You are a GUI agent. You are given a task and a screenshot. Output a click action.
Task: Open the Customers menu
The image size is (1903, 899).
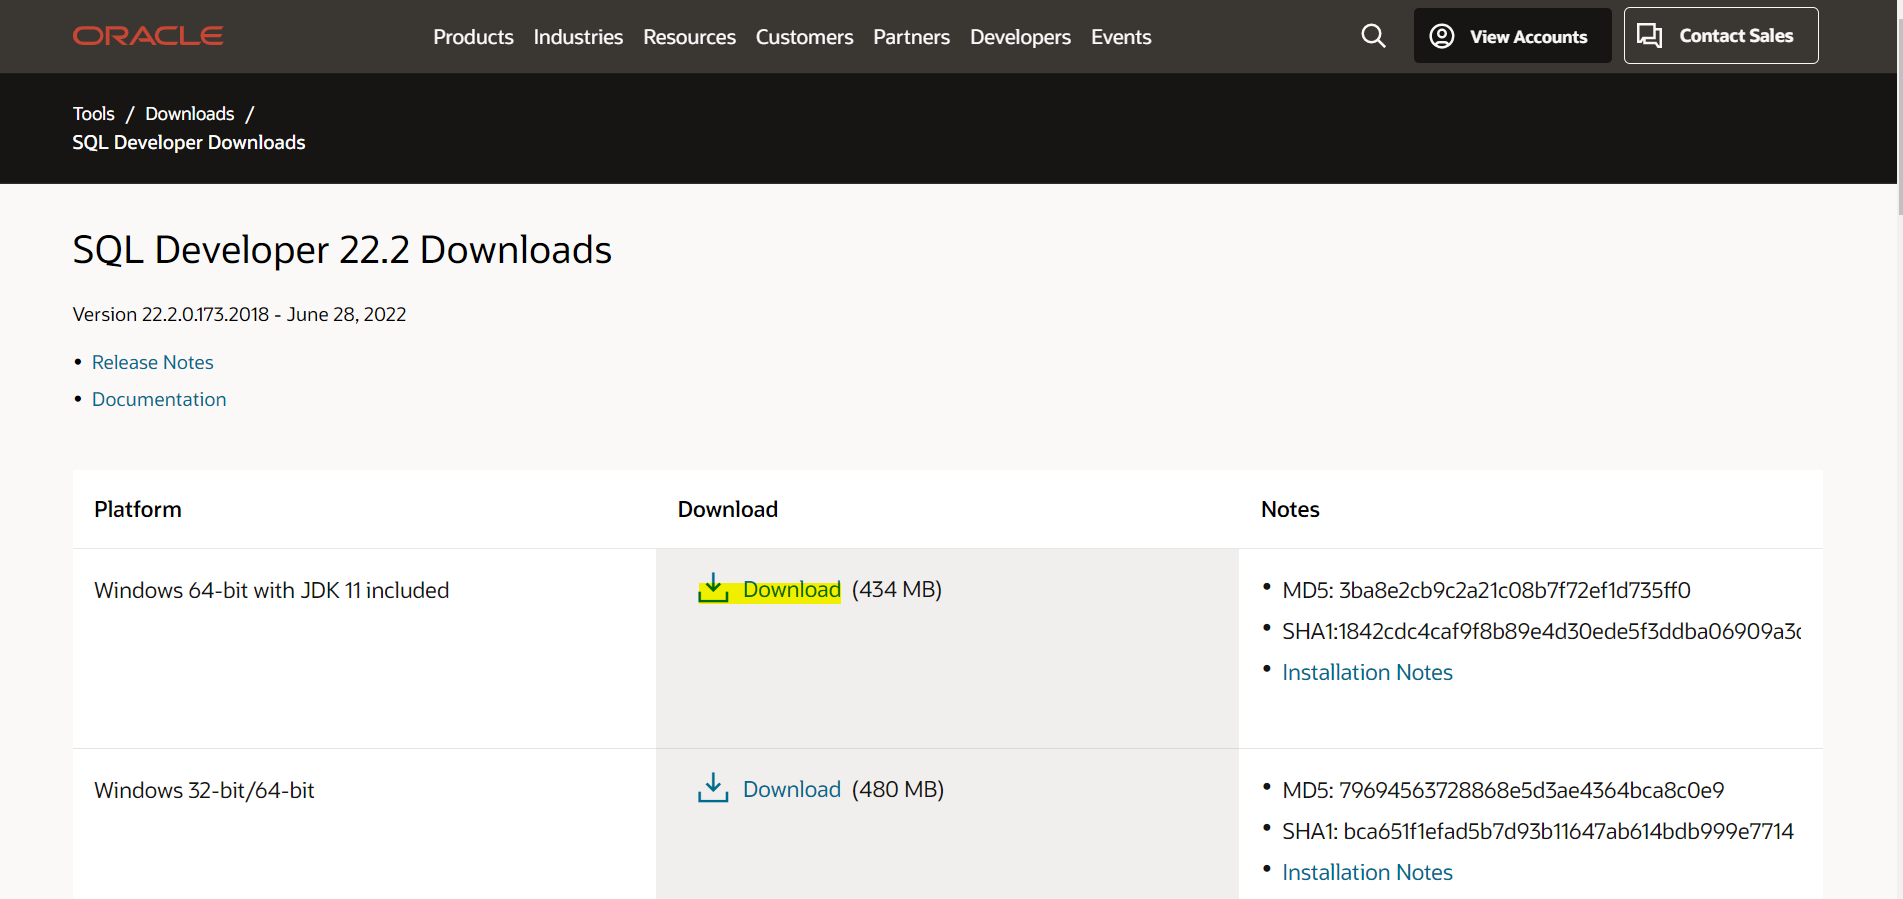804,37
